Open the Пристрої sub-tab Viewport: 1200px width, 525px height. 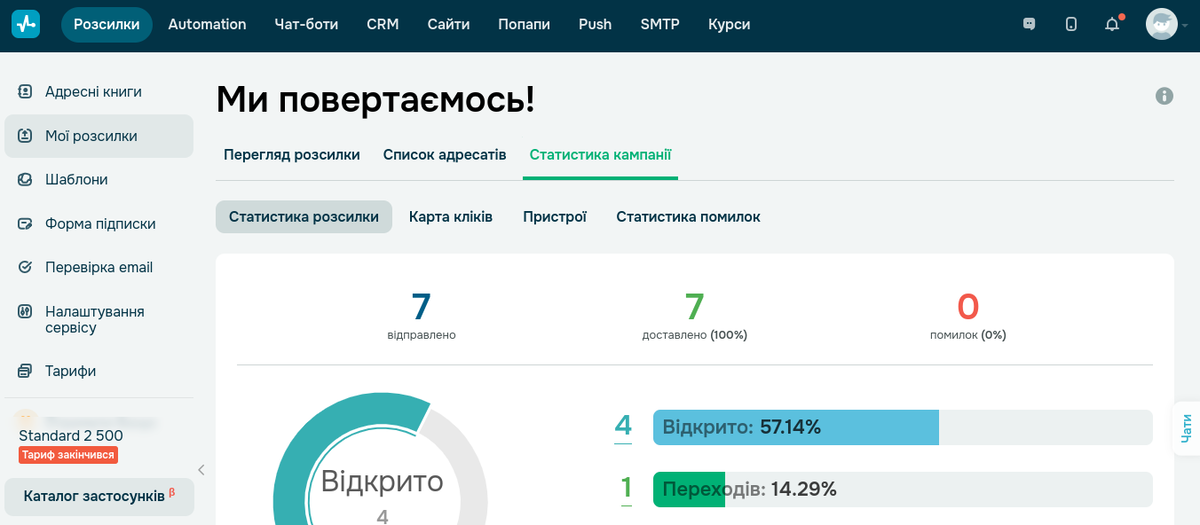555,217
